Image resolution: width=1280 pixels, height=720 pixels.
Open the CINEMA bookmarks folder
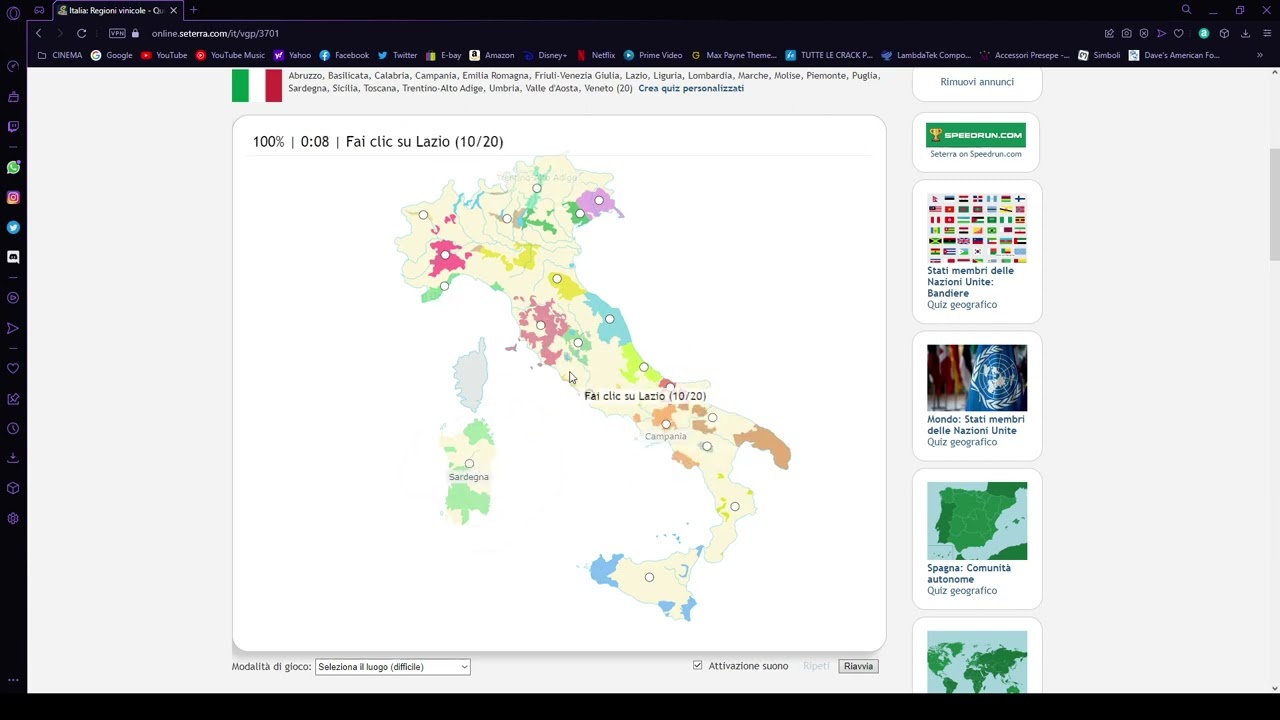(59, 55)
